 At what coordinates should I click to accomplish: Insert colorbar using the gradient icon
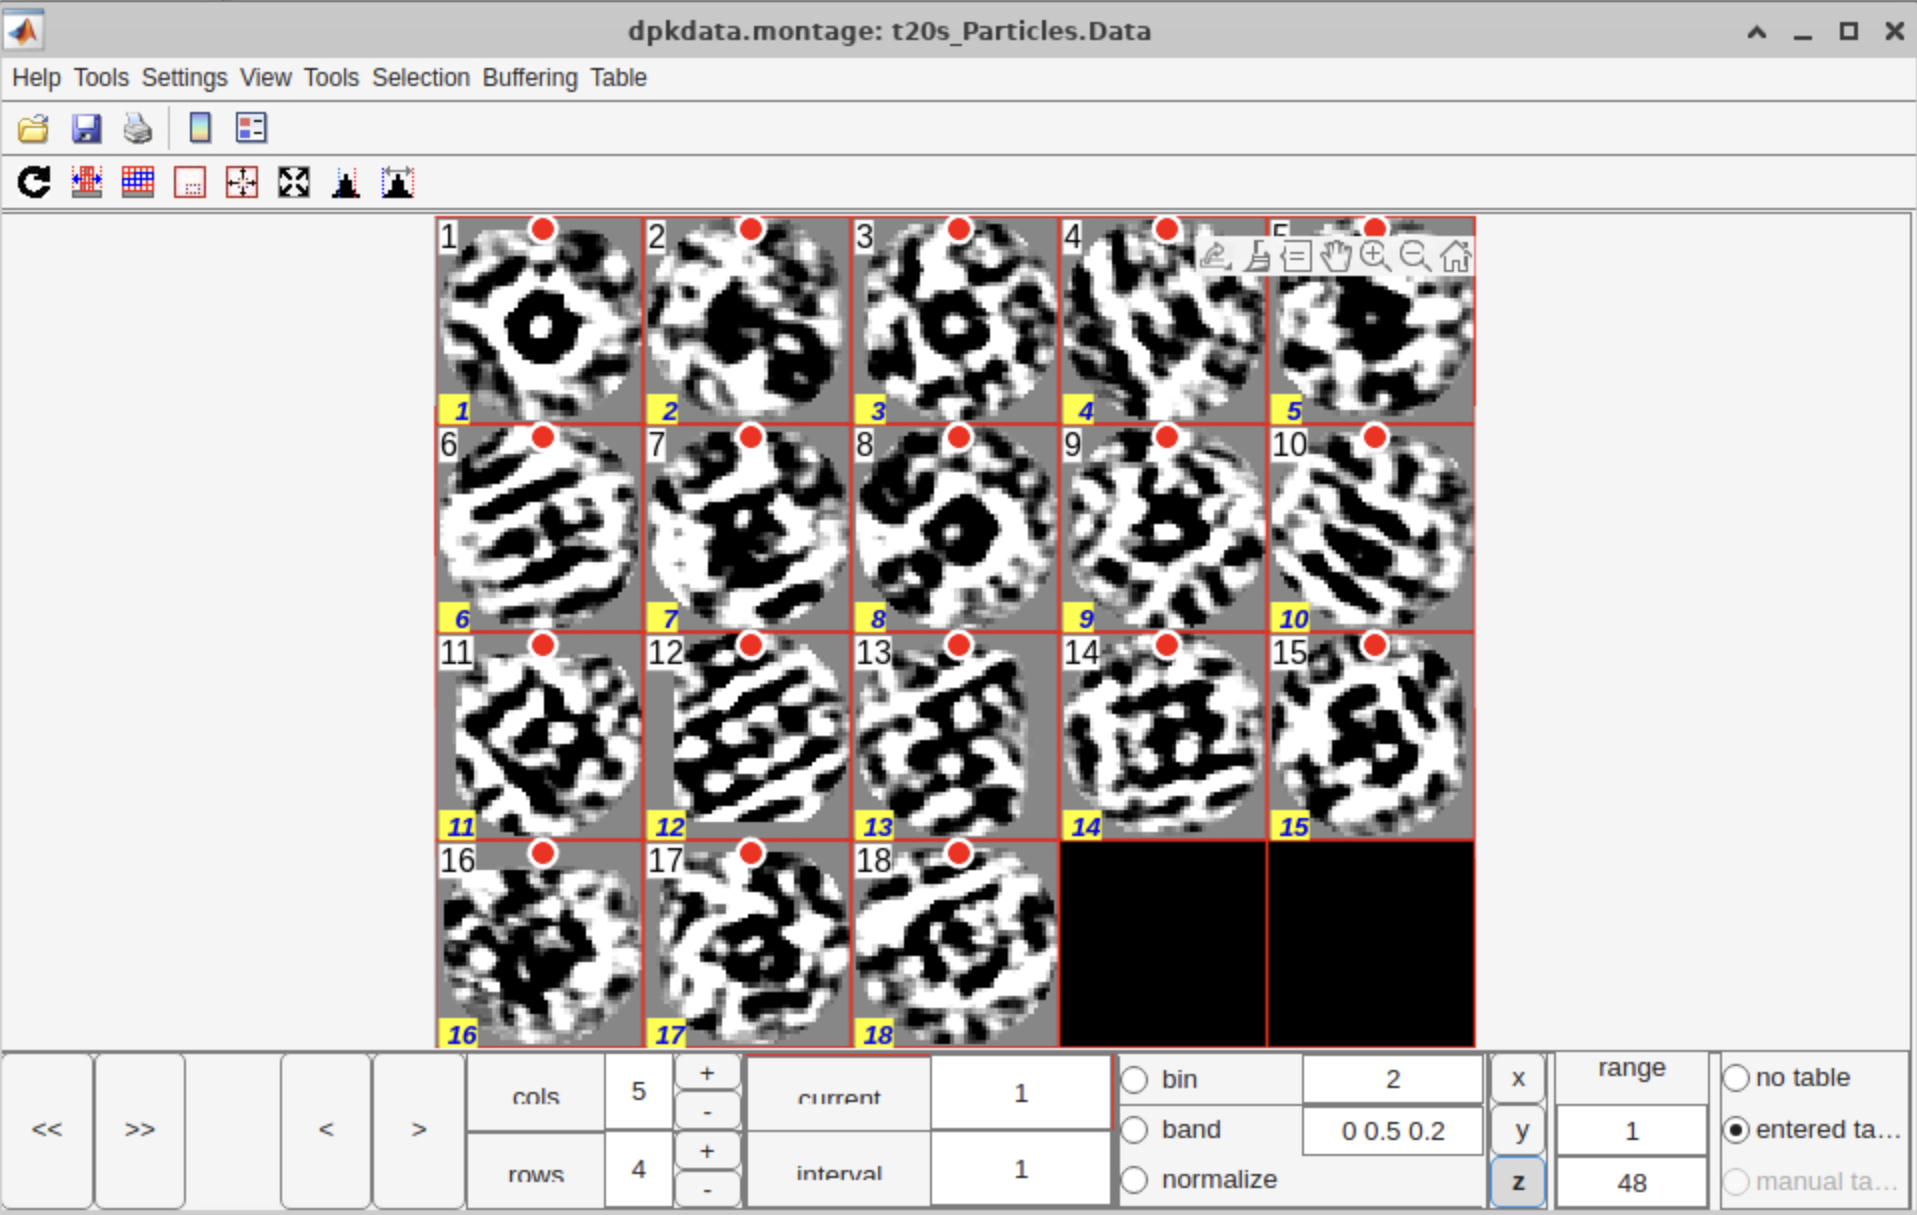pyautogui.click(x=200, y=128)
